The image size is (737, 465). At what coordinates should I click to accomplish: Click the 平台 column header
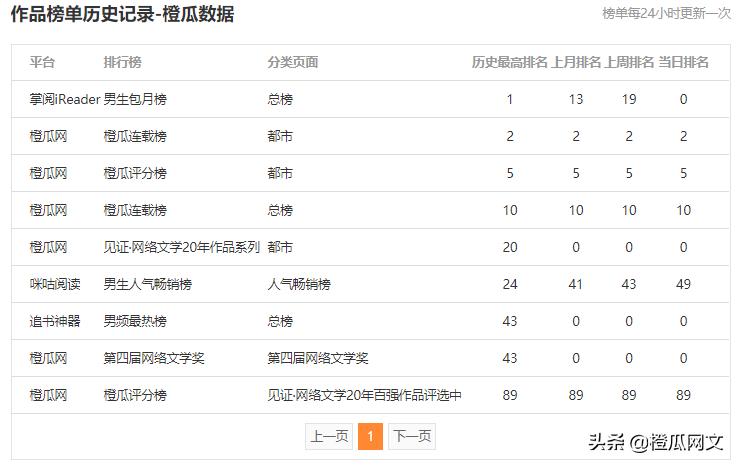tap(42, 62)
